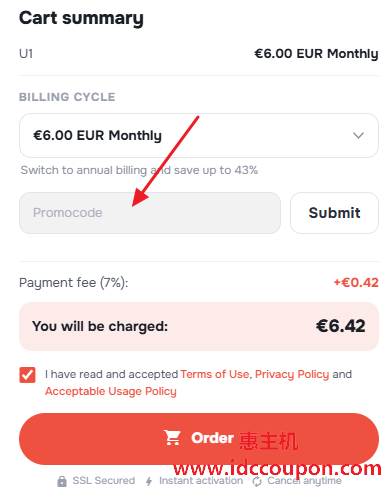This screenshot has width=390, height=495.
Task: Open the Terms of Use link
Action: point(215,374)
